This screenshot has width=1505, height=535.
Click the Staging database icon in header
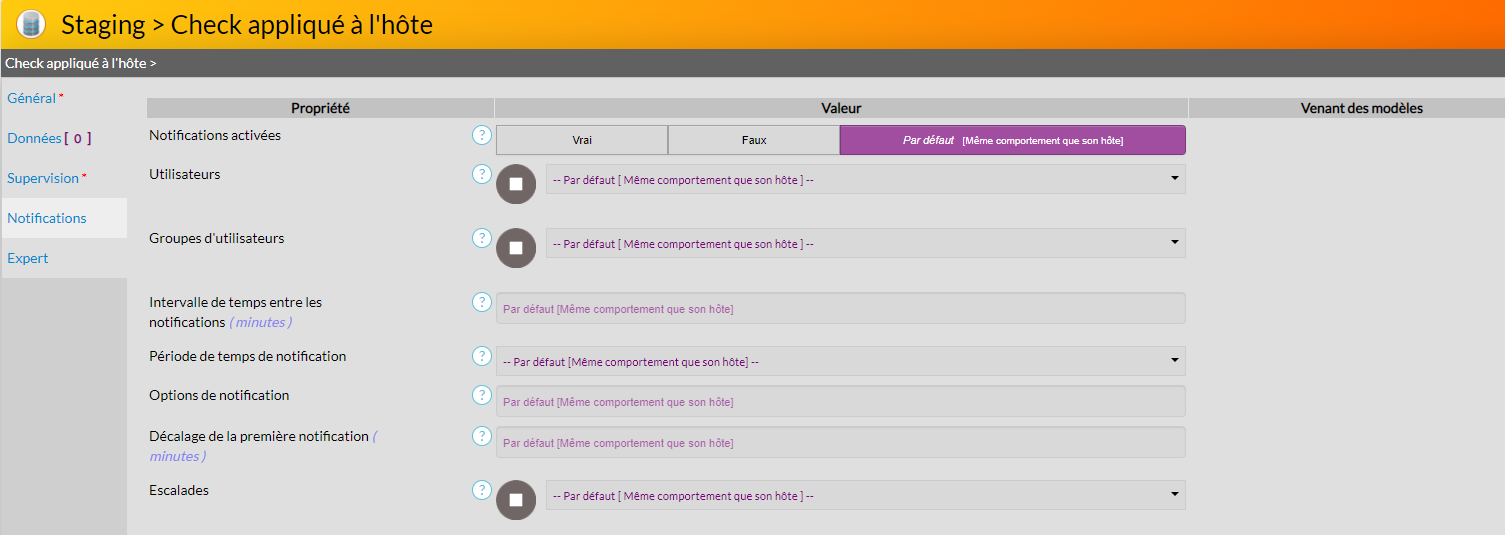pos(32,24)
